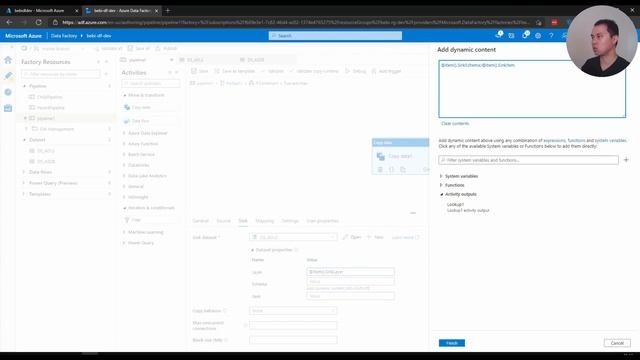The width and height of the screenshot is (640, 360).
Task: Switch to the General tab
Action: click(200, 221)
